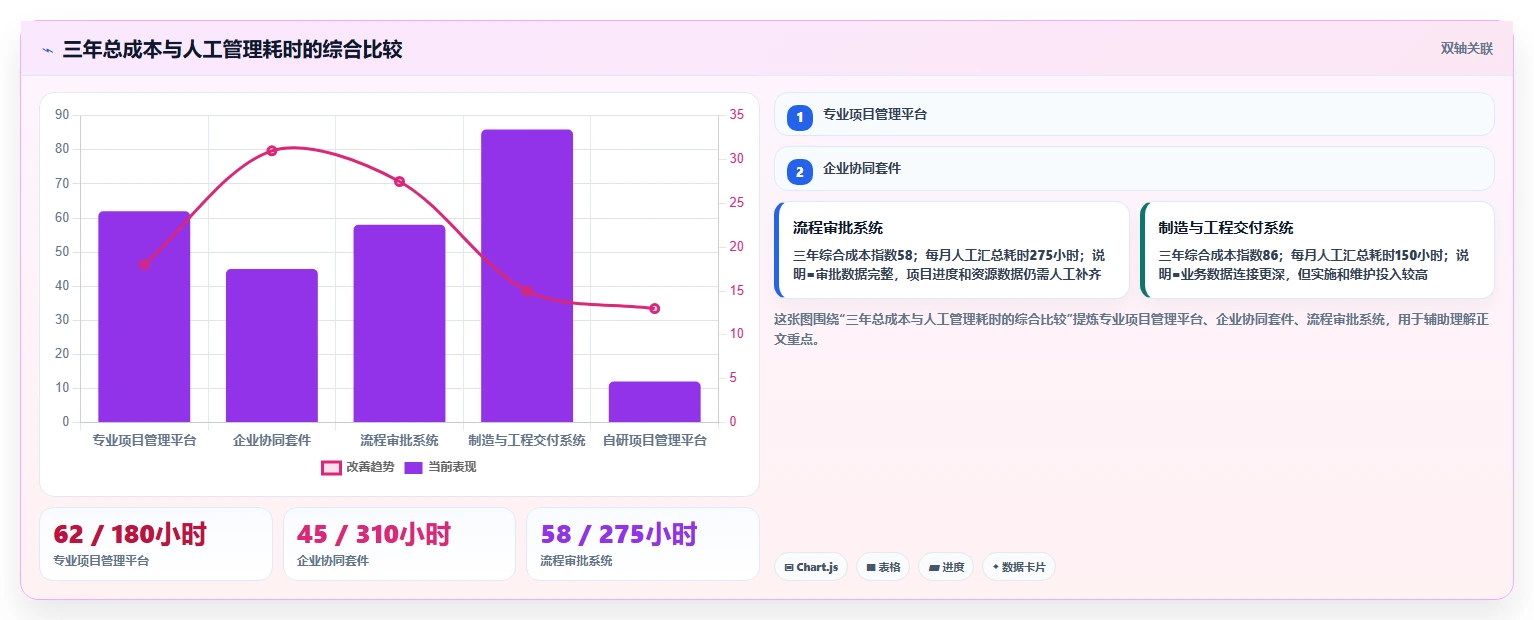Click the right axis value 35
This screenshot has width=1534, height=620.
click(736, 115)
